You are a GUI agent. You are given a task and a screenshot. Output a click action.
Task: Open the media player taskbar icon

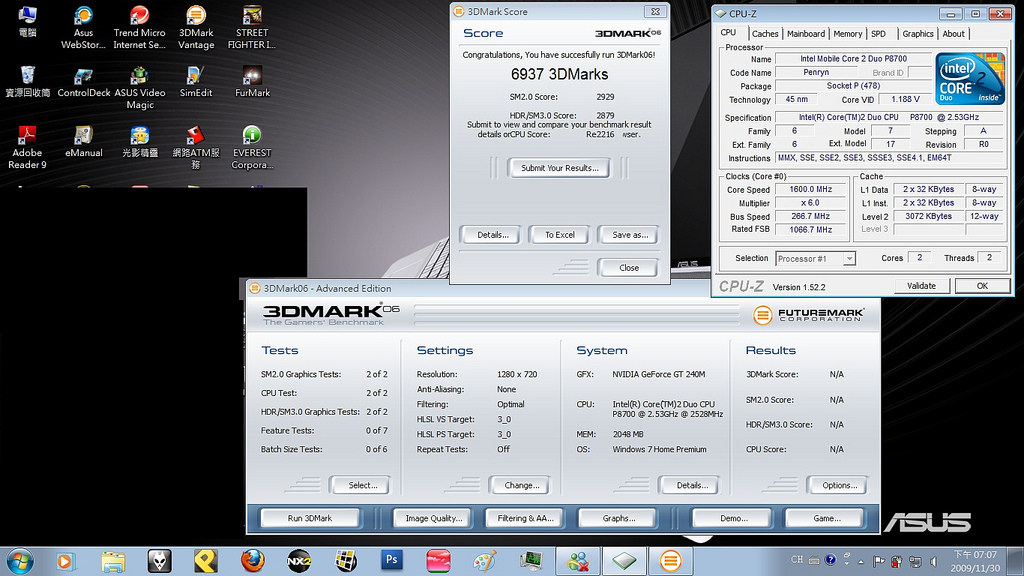tap(65, 561)
